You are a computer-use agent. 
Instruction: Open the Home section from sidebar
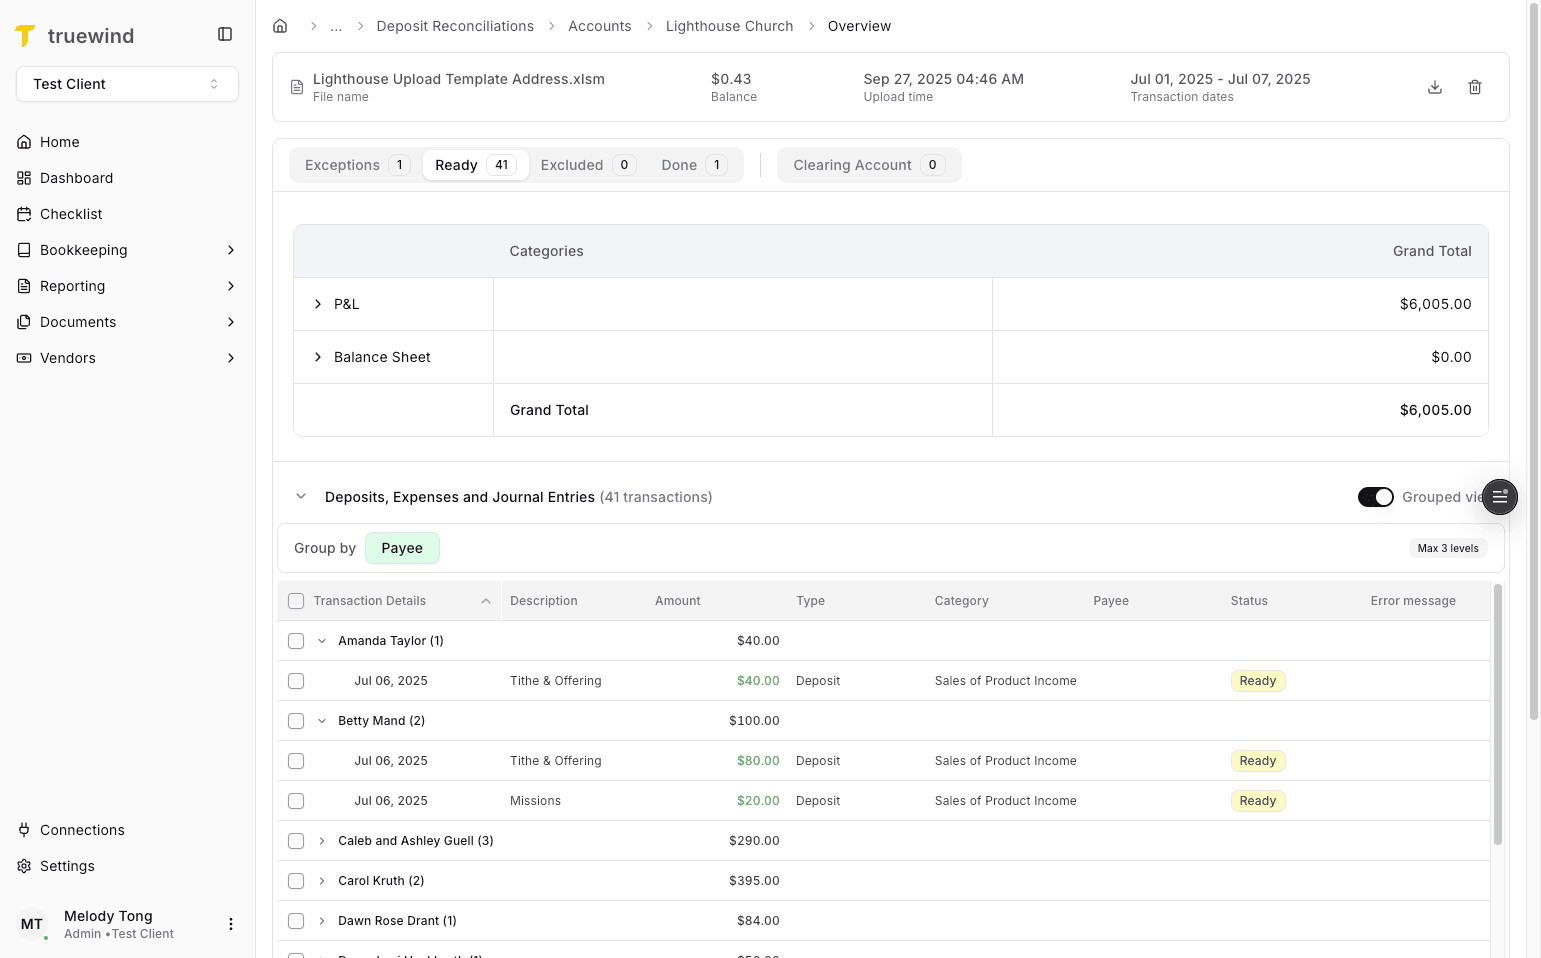pyautogui.click(x=58, y=142)
